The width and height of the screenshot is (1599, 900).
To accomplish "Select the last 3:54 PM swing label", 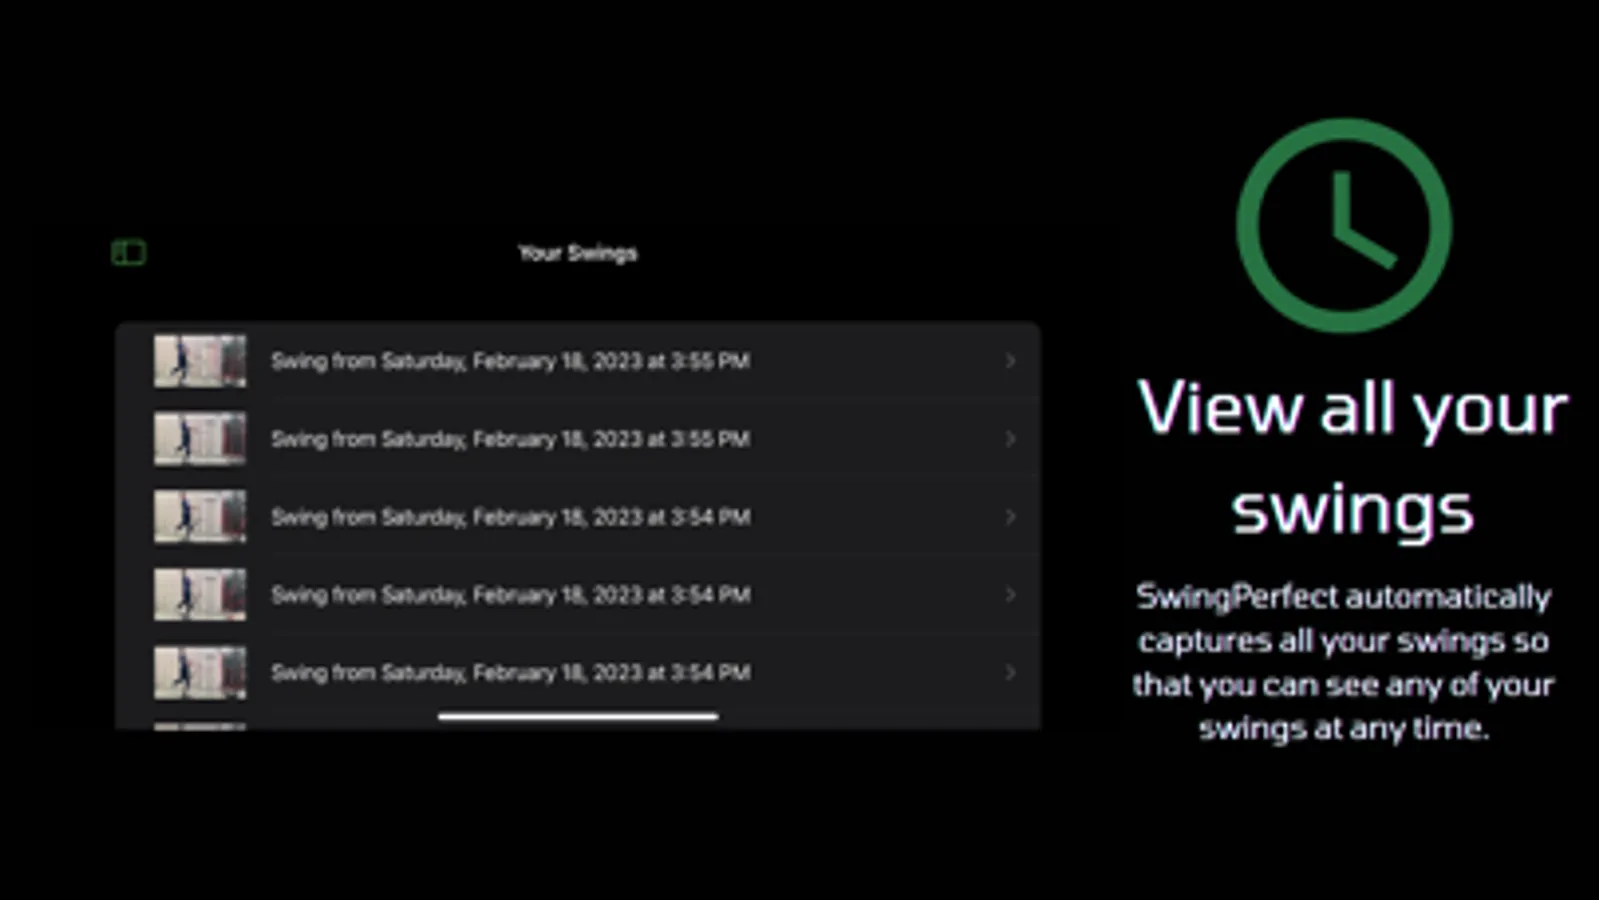I will pos(510,673).
